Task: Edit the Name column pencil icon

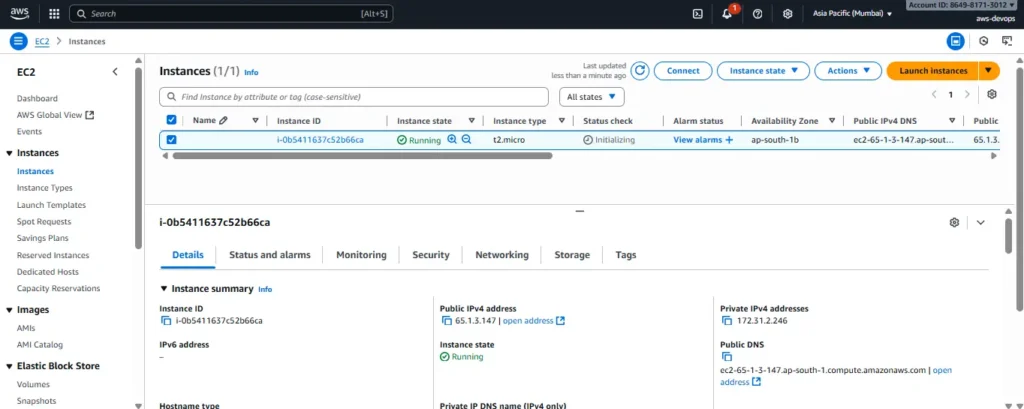Action: (x=223, y=120)
